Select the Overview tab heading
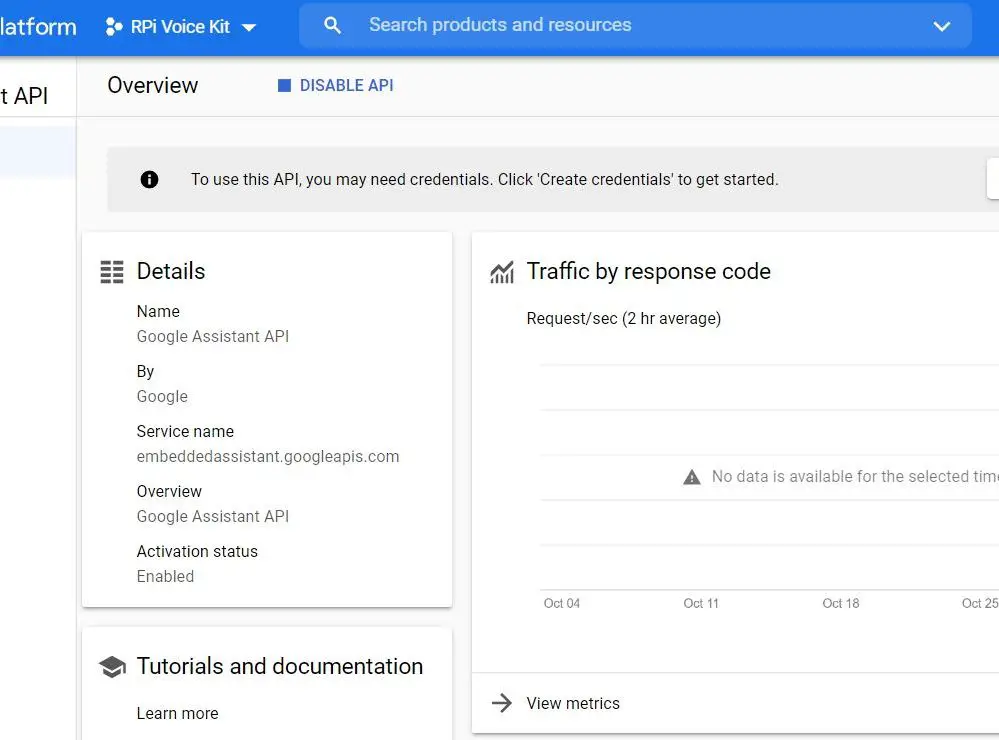This screenshot has height=740, width=999. tap(152, 85)
